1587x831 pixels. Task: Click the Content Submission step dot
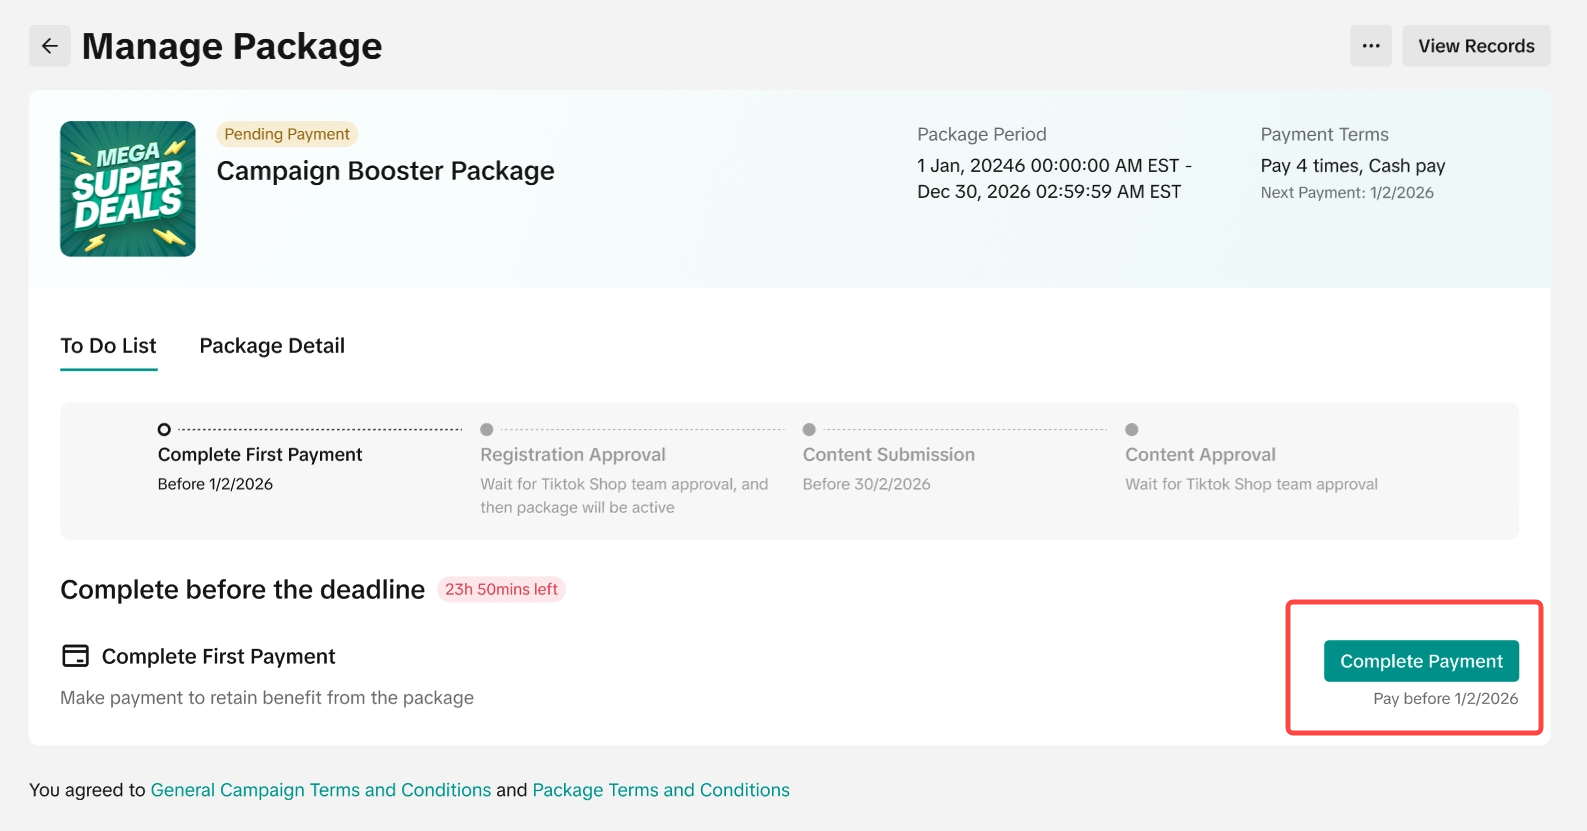click(x=809, y=430)
